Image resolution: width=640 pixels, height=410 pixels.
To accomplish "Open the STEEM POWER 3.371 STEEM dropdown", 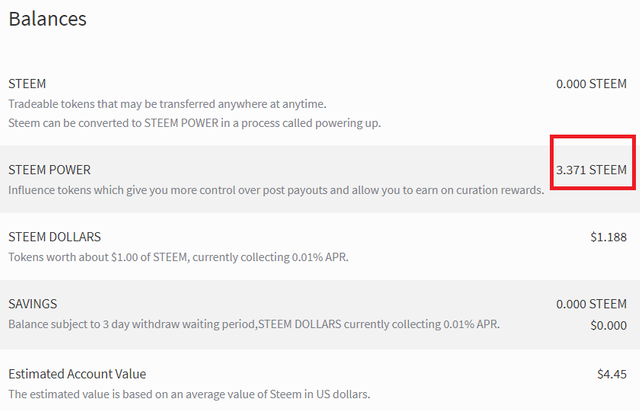I will tap(591, 170).
